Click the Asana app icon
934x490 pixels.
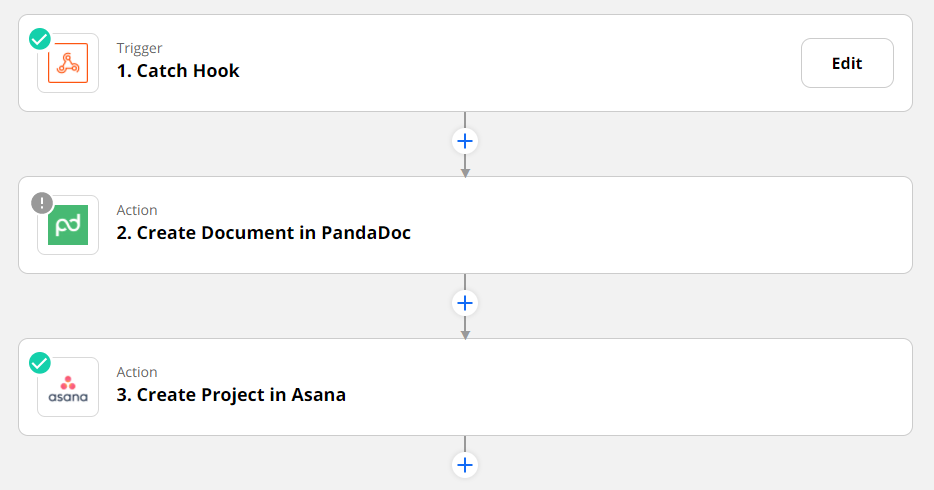(x=68, y=387)
